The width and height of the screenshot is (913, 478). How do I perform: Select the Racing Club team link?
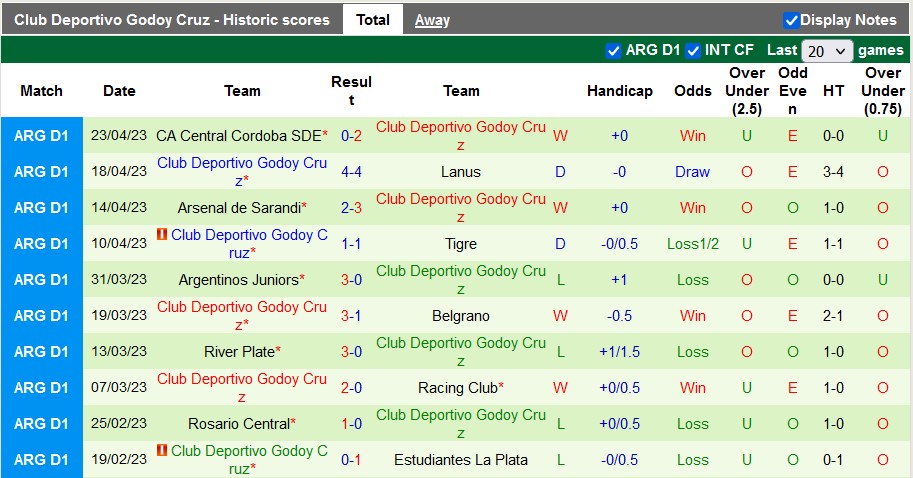click(x=456, y=388)
